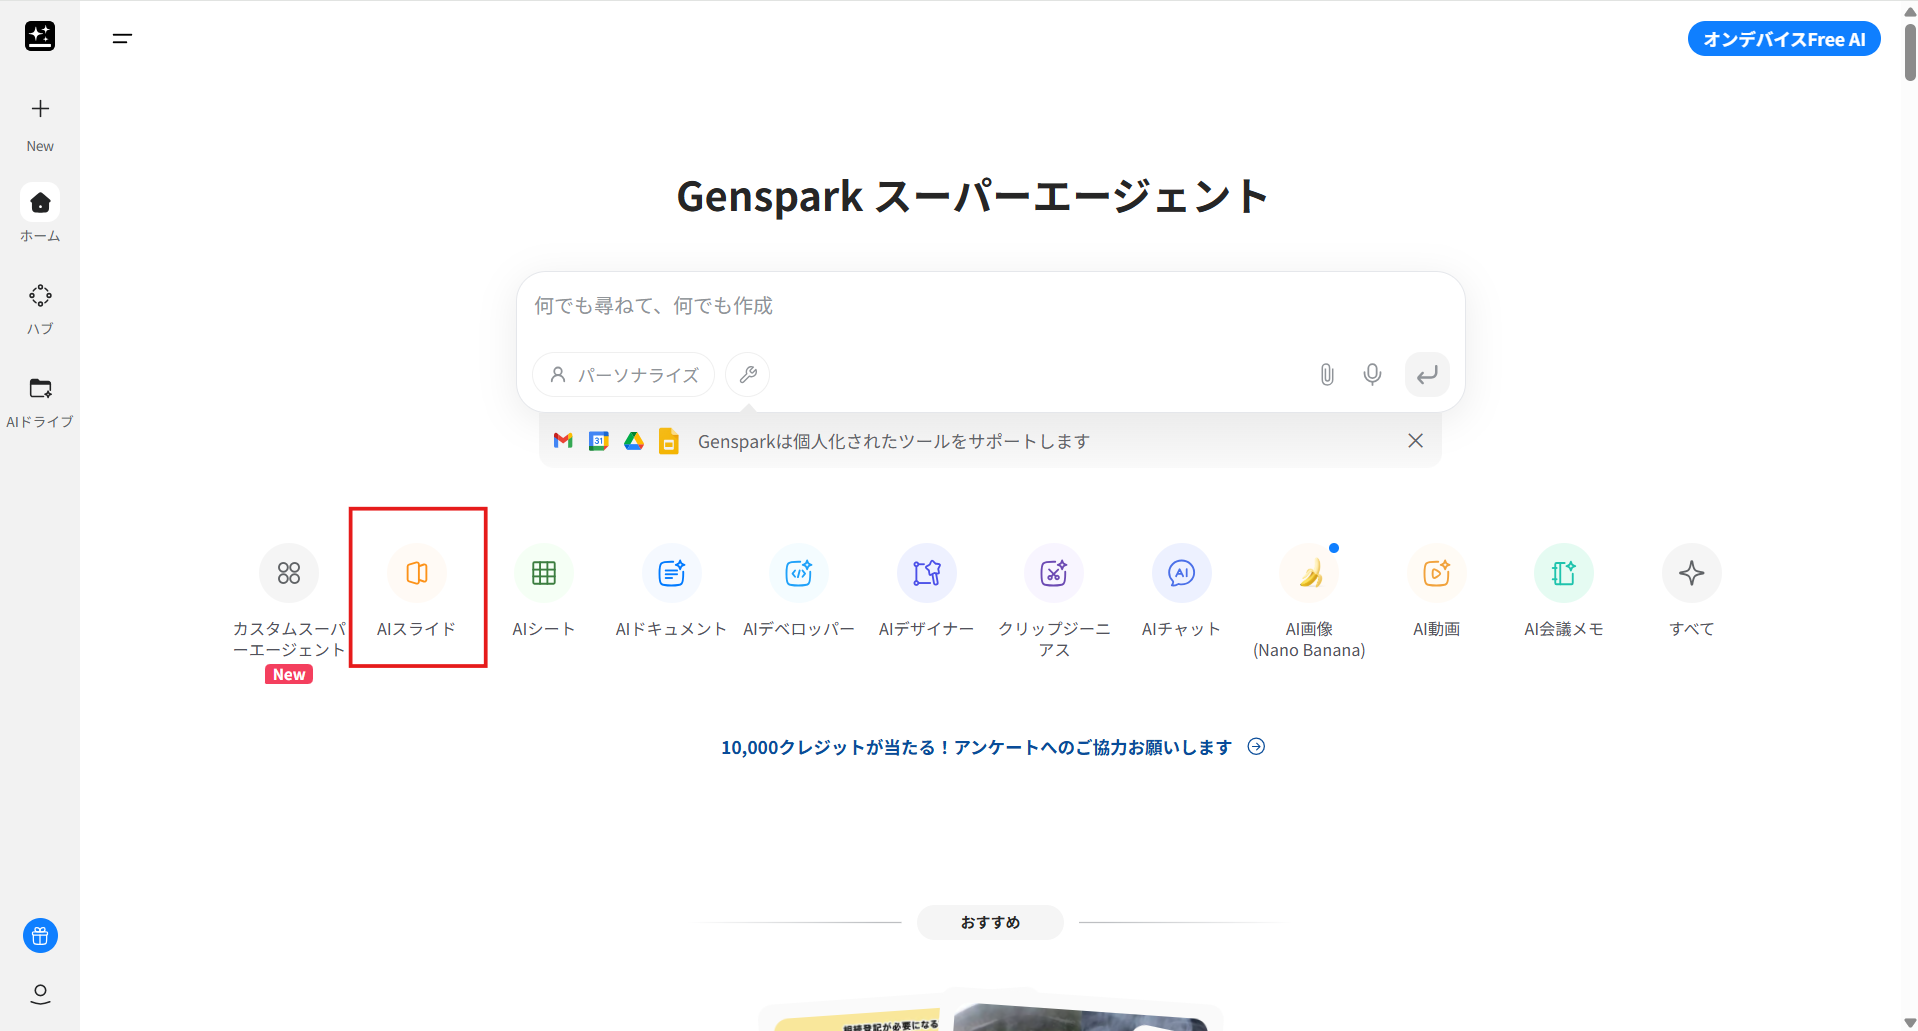Click the オンデバイスFree AI button
The image size is (1918, 1031).
(x=1784, y=39)
